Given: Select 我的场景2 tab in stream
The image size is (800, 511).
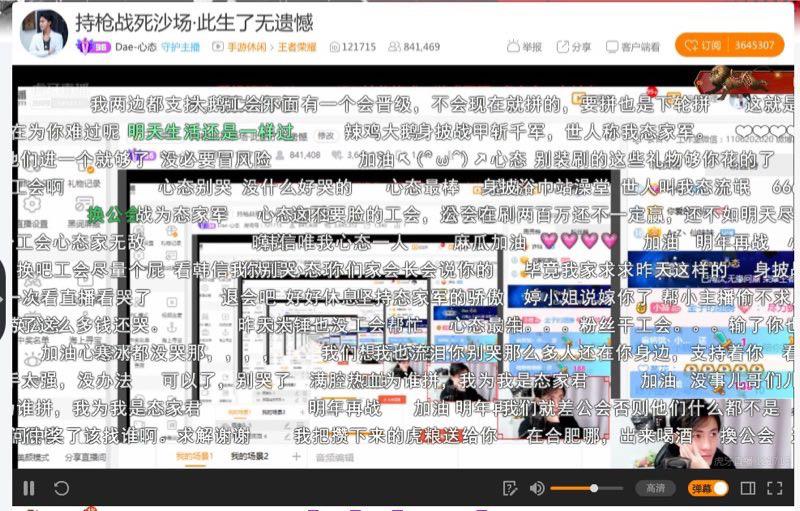Looking at the screenshot, I should coord(250,457).
